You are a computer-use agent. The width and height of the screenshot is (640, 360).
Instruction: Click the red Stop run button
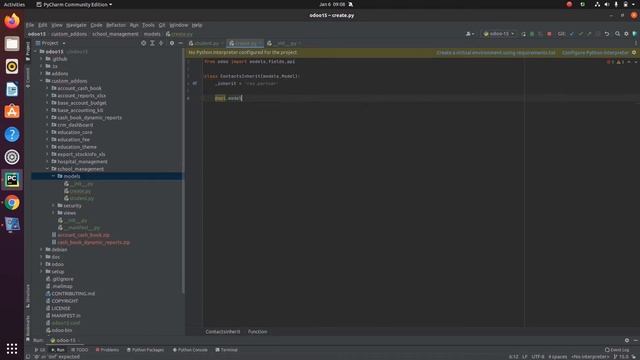point(549,34)
